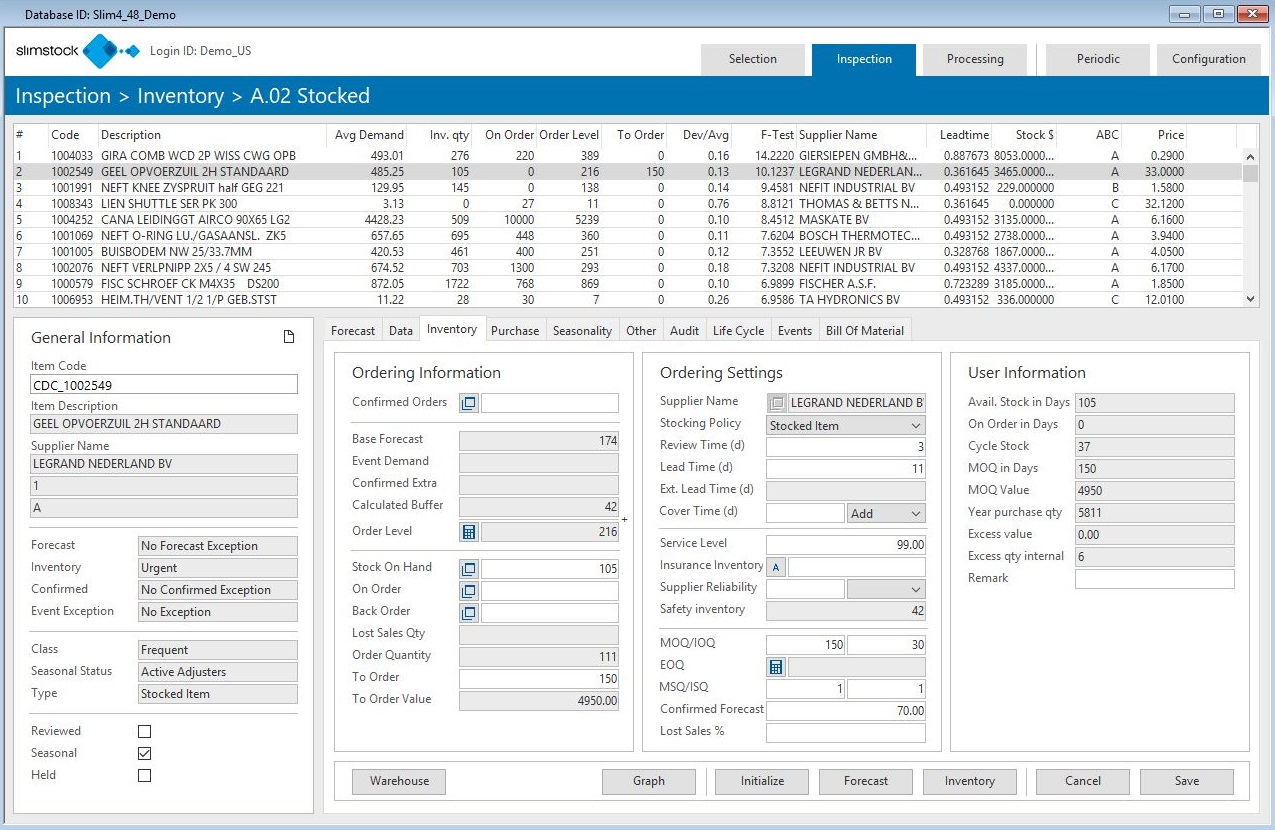Click the Save button
This screenshot has height=830, width=1275.
point(1186,781)
